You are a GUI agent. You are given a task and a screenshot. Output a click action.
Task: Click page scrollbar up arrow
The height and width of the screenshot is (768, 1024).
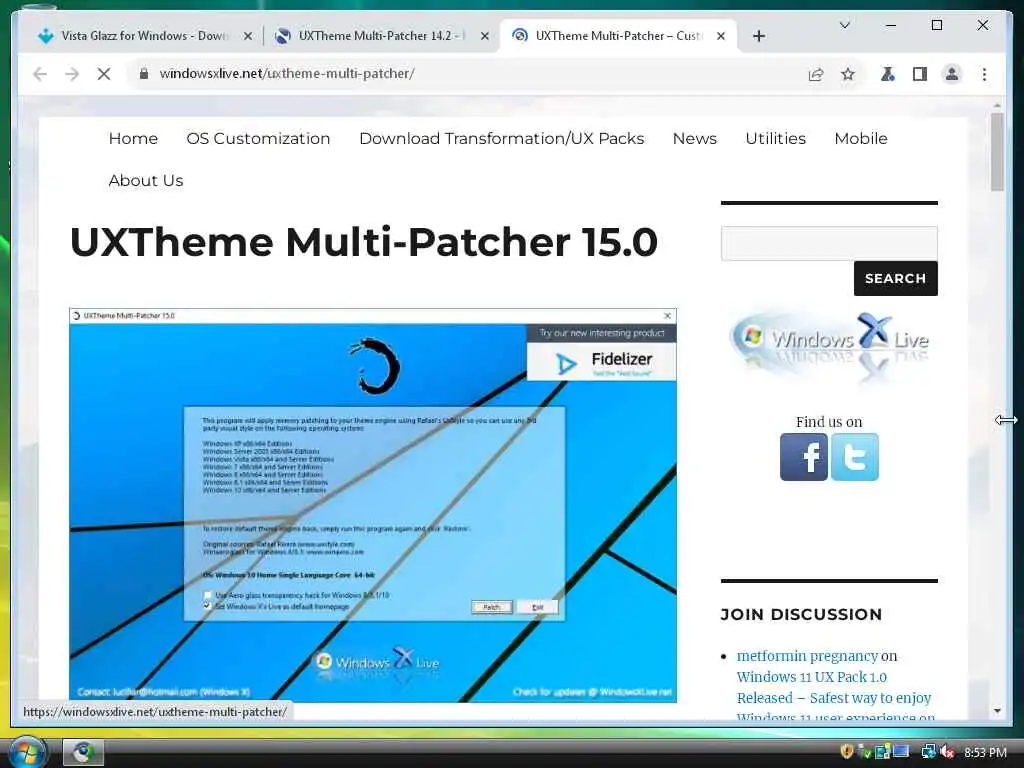997,105
